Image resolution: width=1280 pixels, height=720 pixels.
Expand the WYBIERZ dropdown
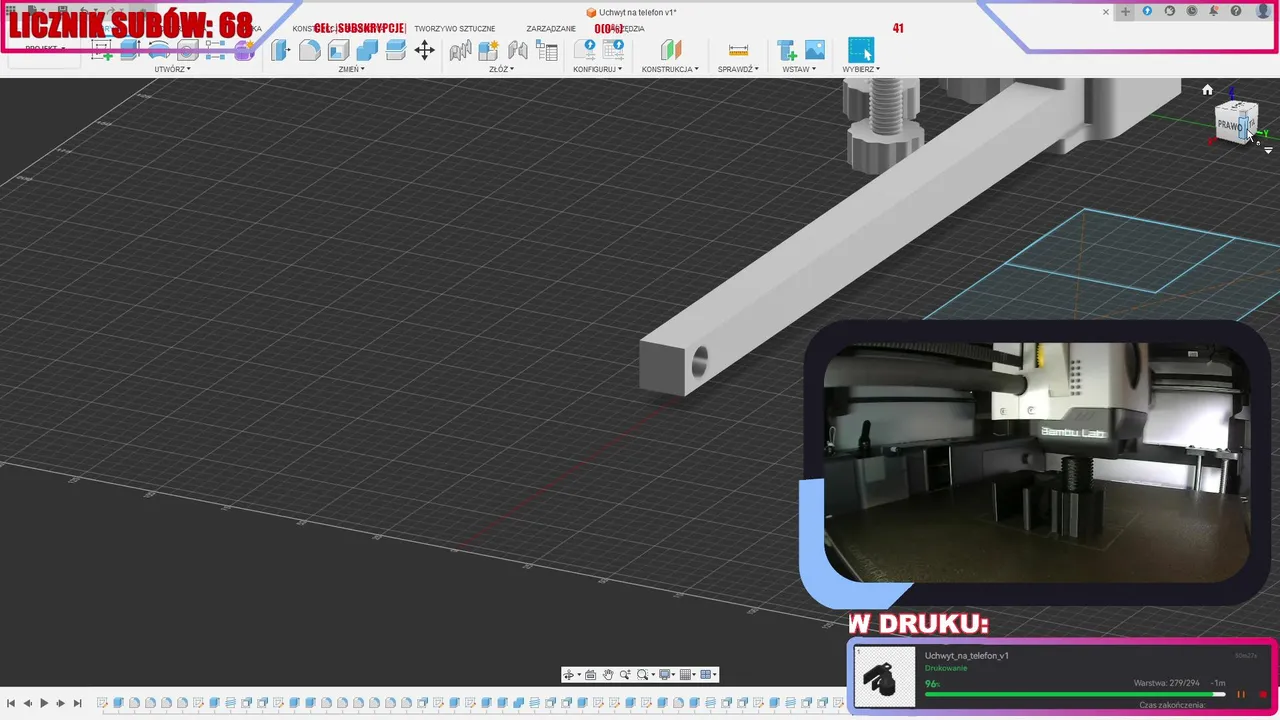[861, 69]
